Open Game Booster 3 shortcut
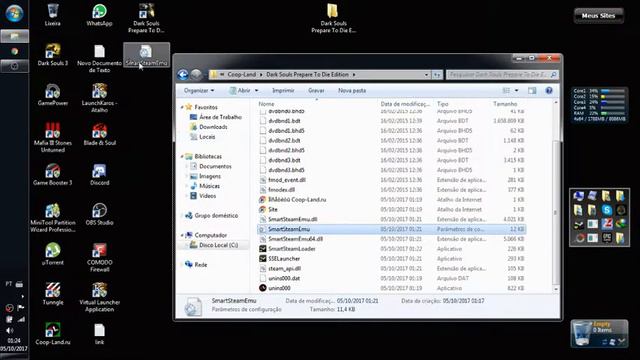Viewport: 640px width, 360px height. pos(53,174)
